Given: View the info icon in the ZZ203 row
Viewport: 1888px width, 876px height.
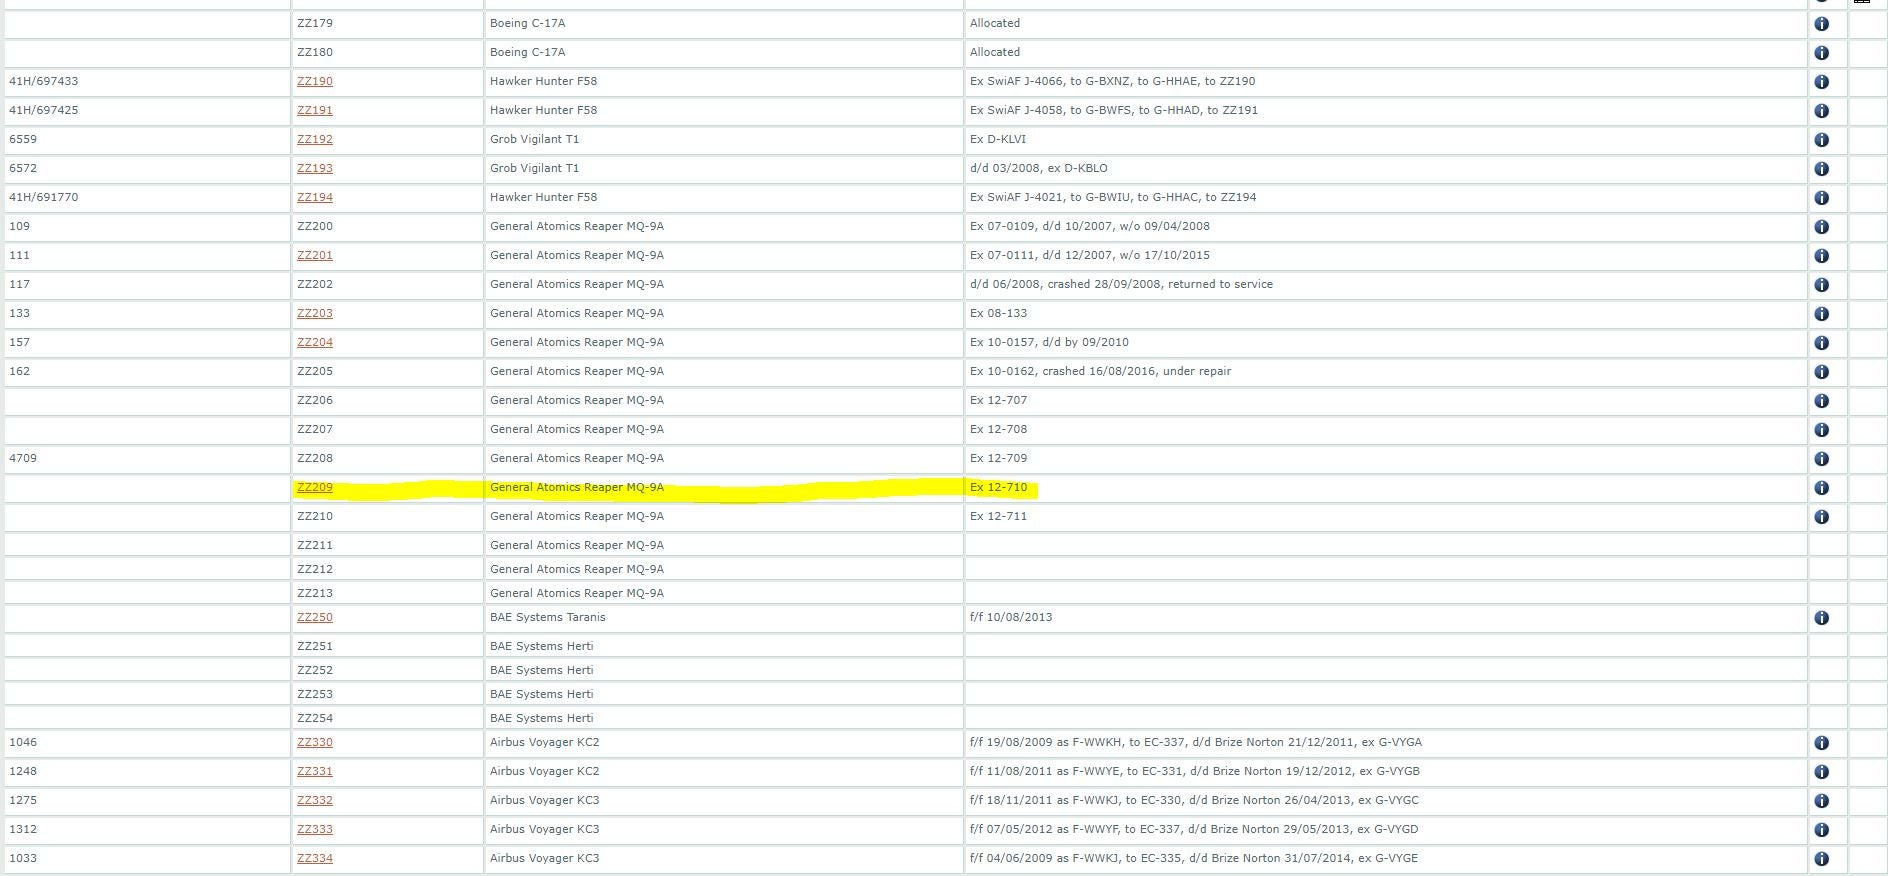Looking at the screenshot, I should coord(1821,314).
